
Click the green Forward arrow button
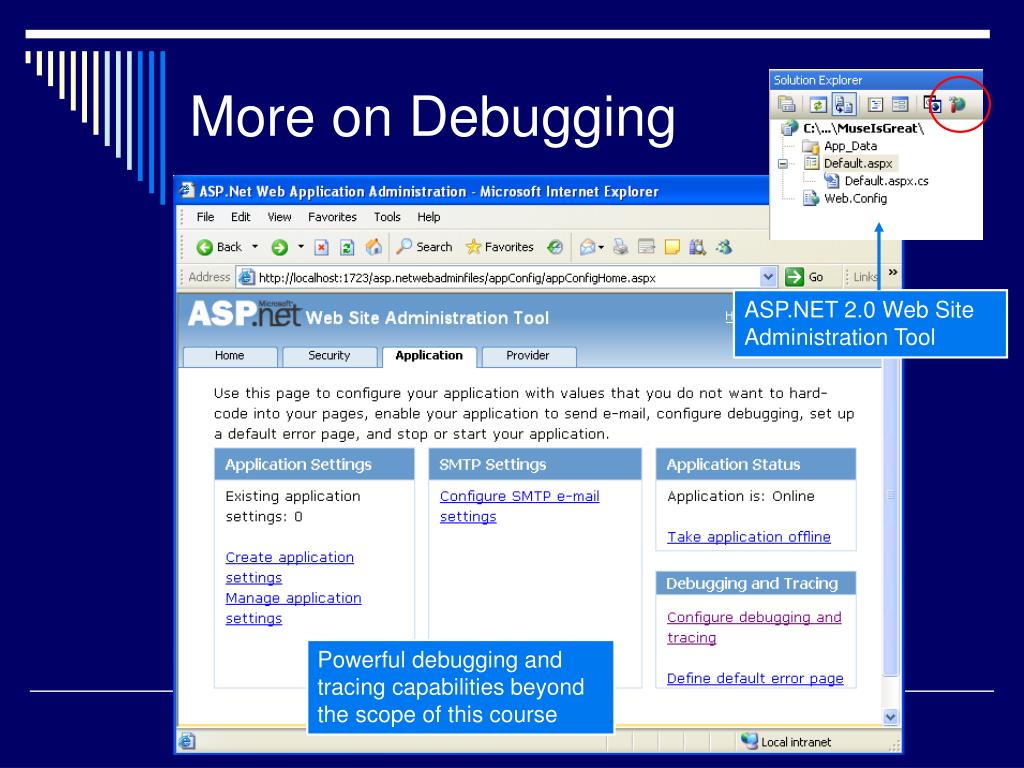280,247
